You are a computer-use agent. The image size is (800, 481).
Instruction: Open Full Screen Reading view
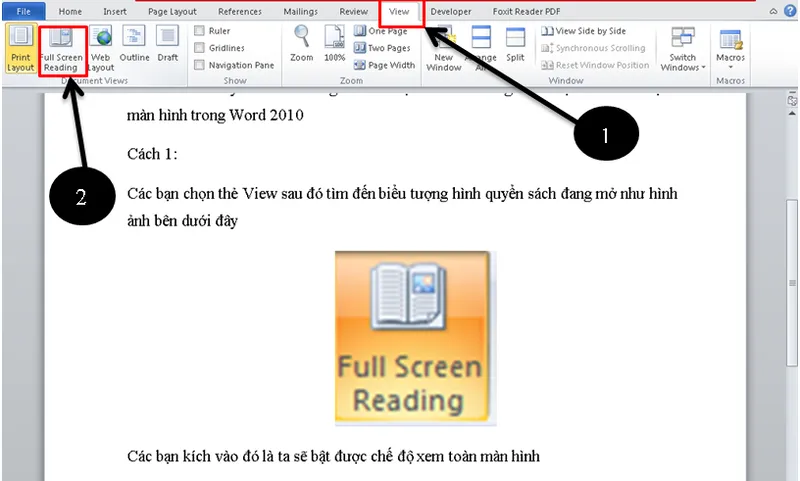click(x=61, y=50)
